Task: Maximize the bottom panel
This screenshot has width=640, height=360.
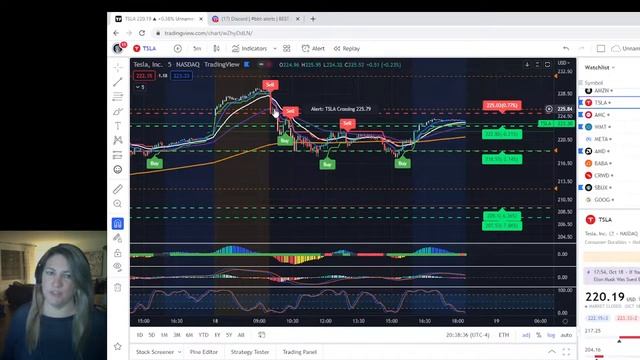Action: pos(566,351)
